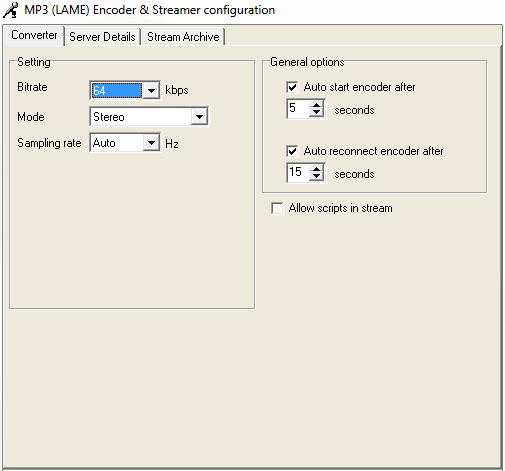
Task: Switch to the Stream Archive tab
Action: pyautogui.click(x=183, y=37)
